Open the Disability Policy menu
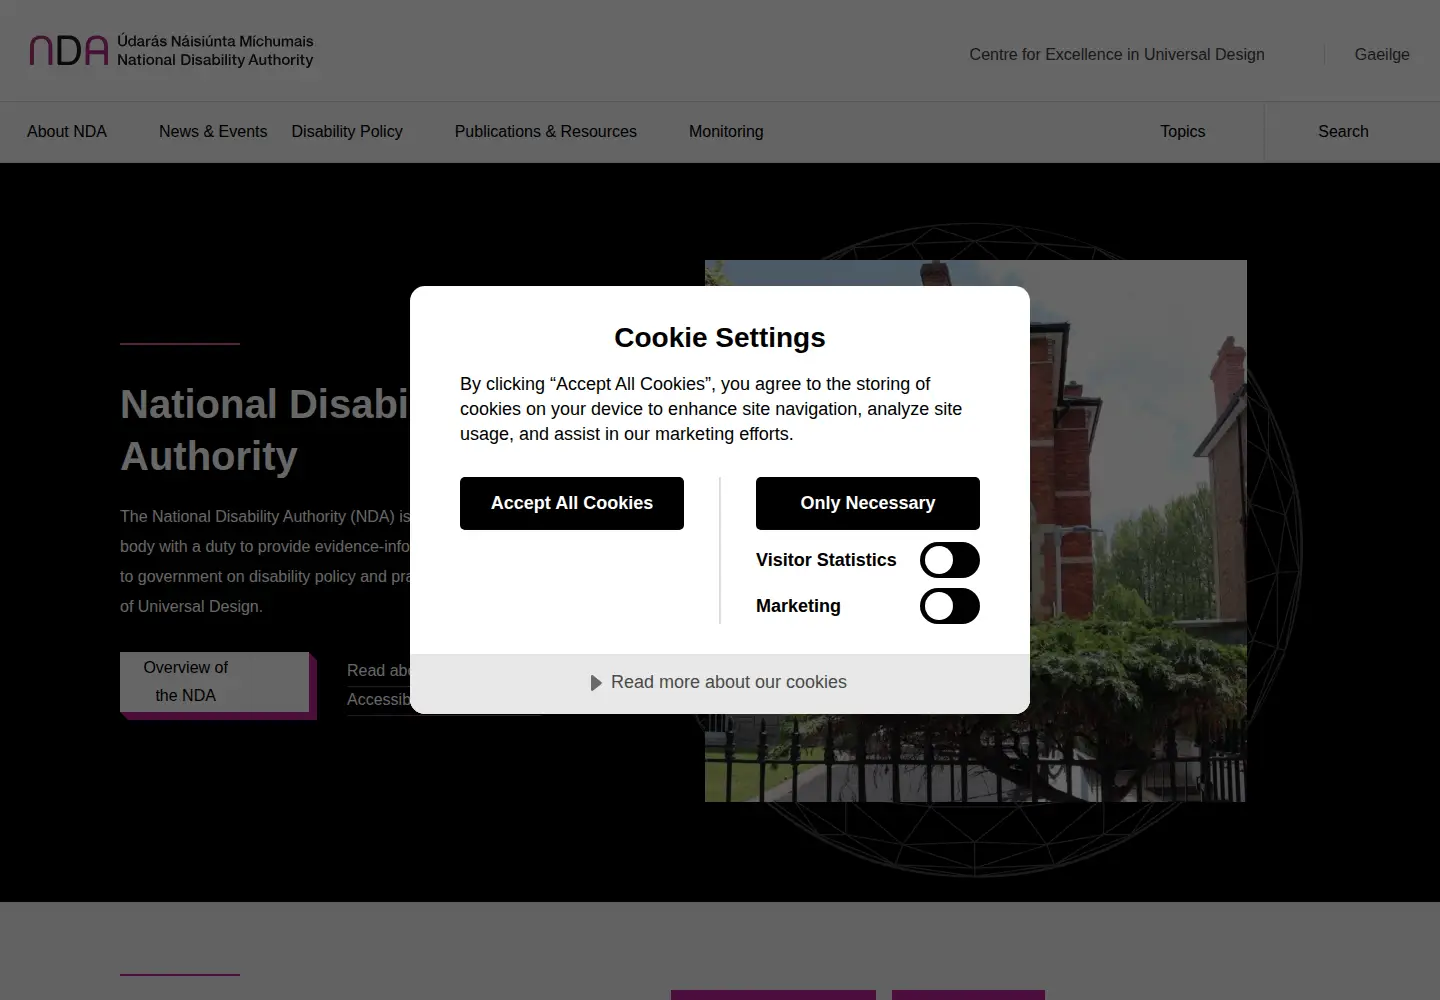Viewport: 1440px width, 1000px height. [347, 131]
